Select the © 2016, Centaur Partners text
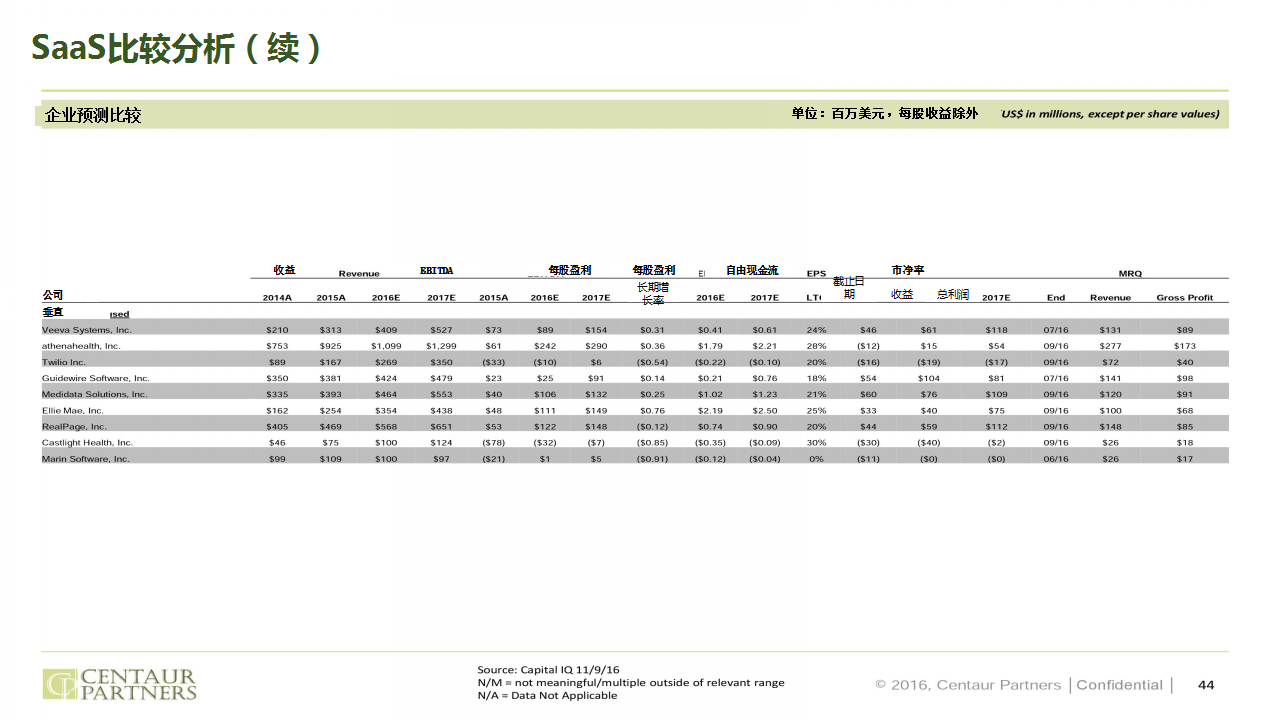This screenshot has height=720, width=1280. tap(968, 685)
